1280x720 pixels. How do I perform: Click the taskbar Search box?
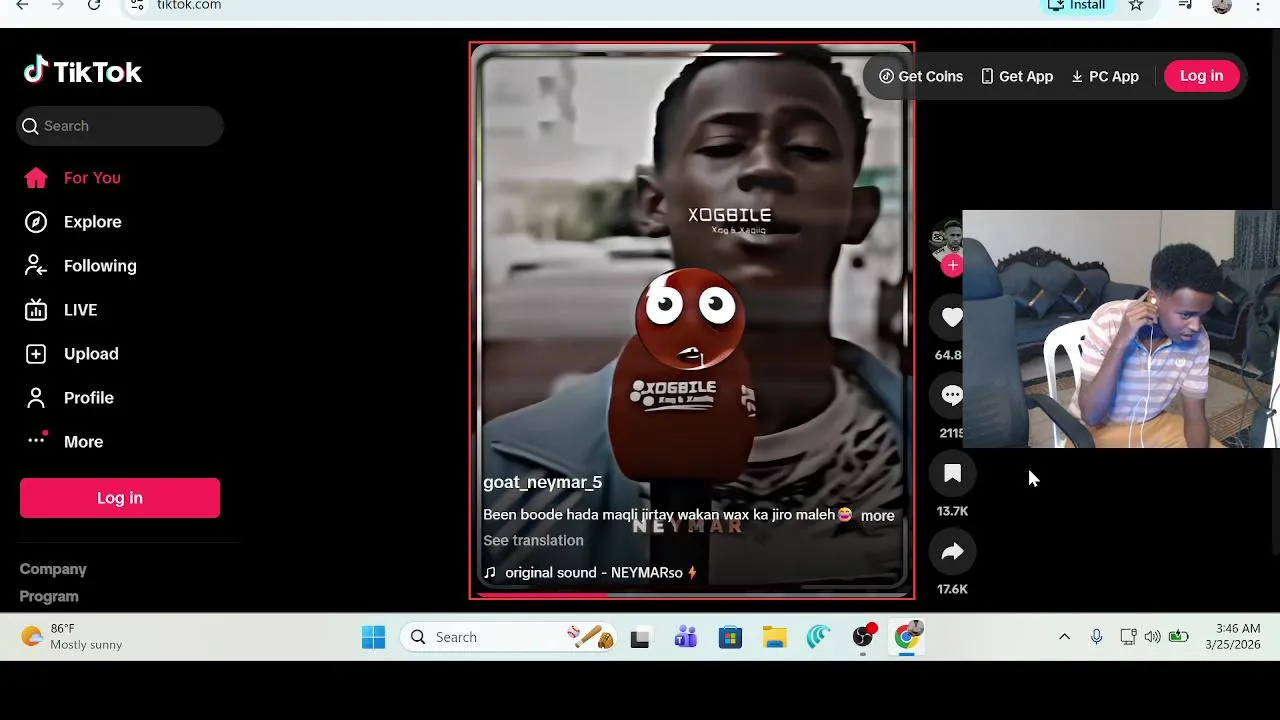(510, 637)
